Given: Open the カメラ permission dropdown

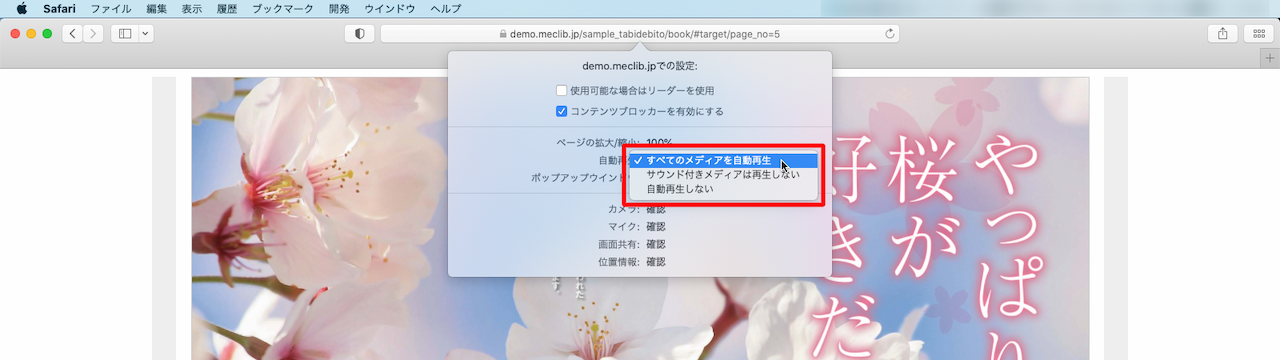Looking at the screenshot, I should pos(655,210).
